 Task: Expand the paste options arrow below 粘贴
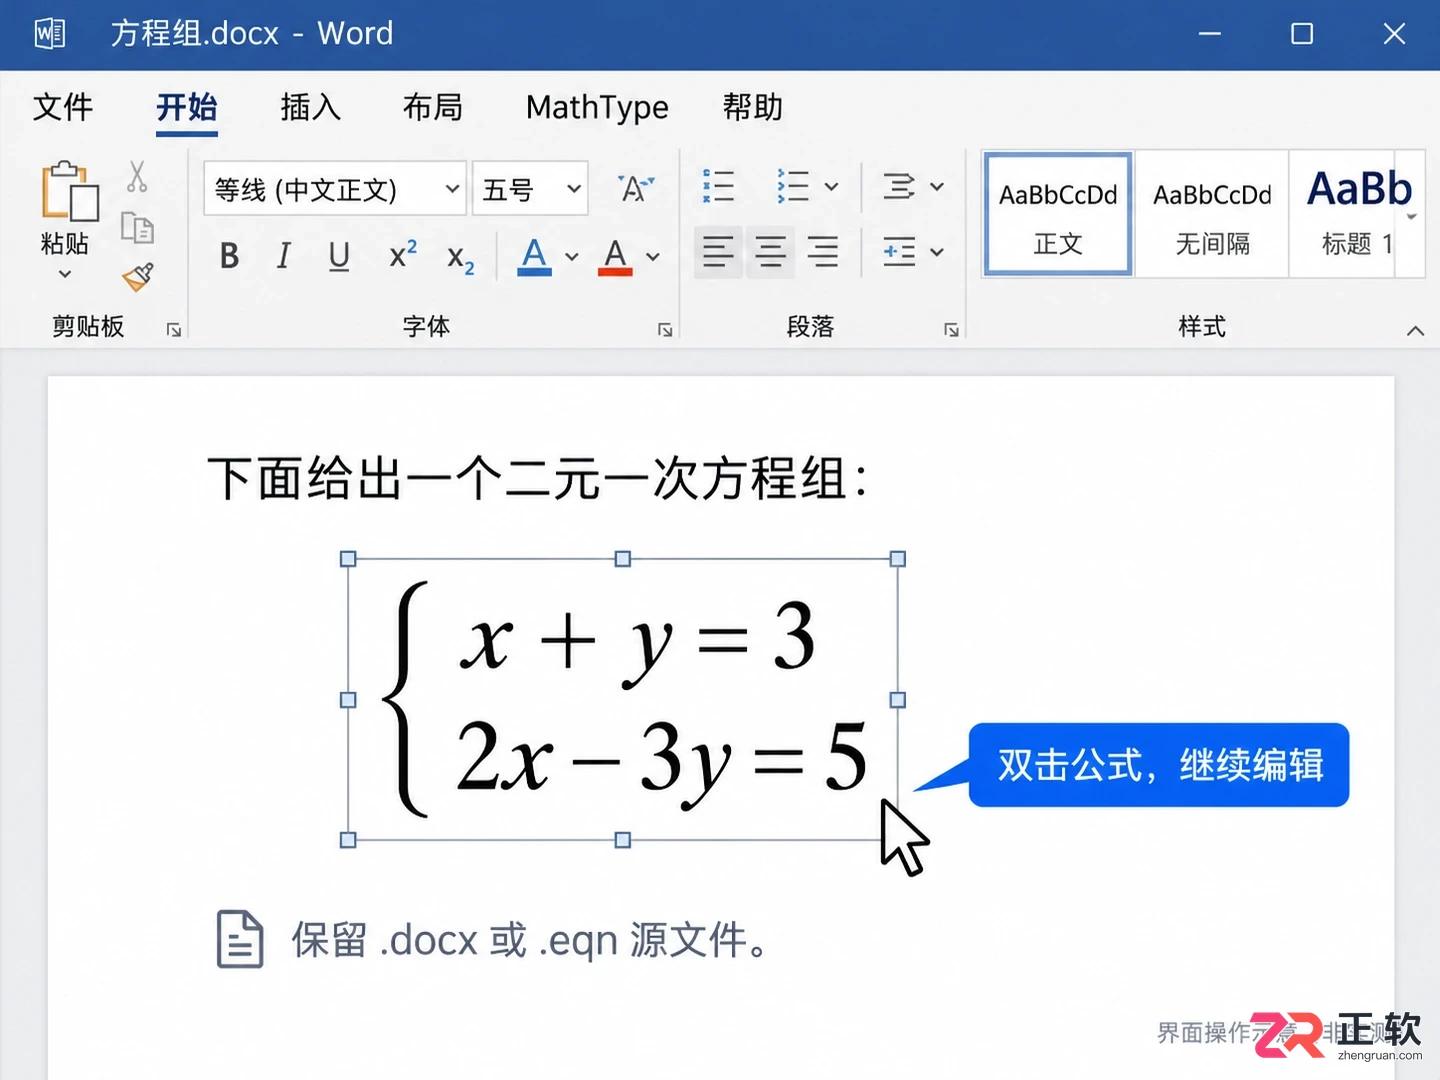65,274
